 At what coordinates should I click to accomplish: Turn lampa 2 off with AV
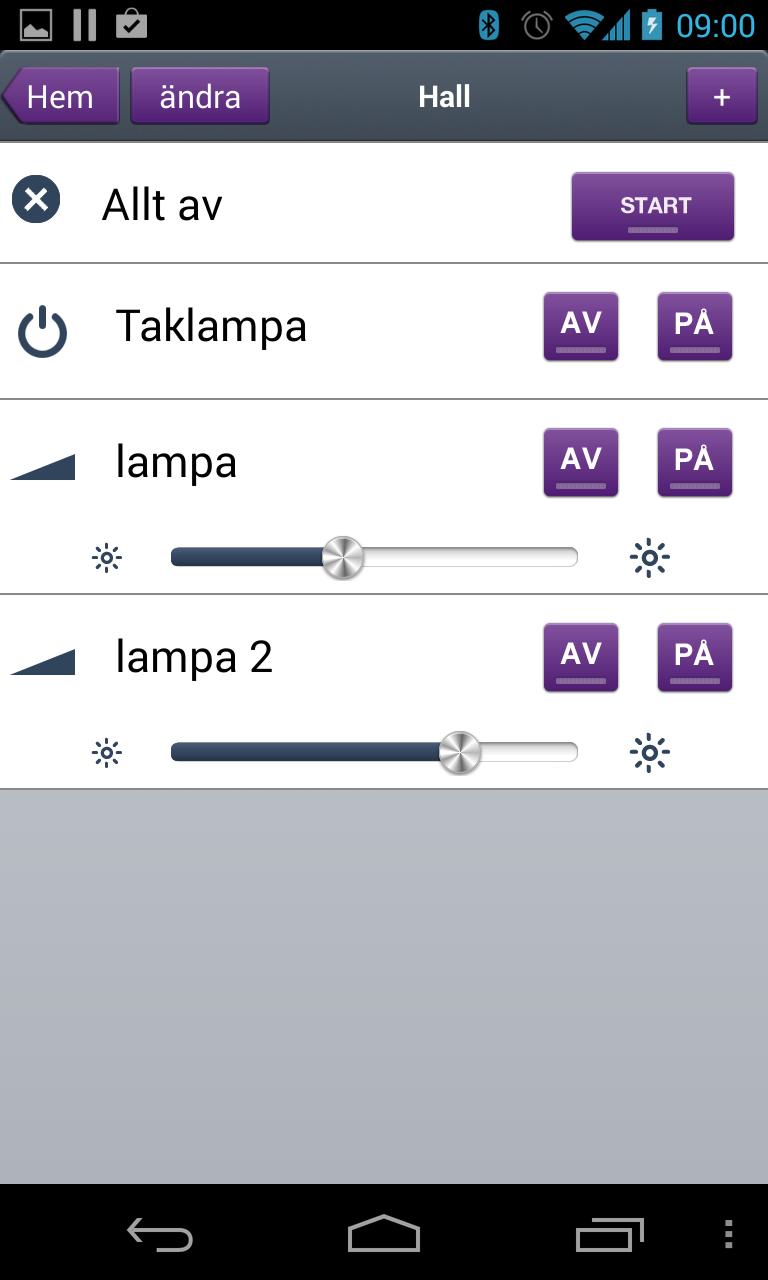(581, 657)
